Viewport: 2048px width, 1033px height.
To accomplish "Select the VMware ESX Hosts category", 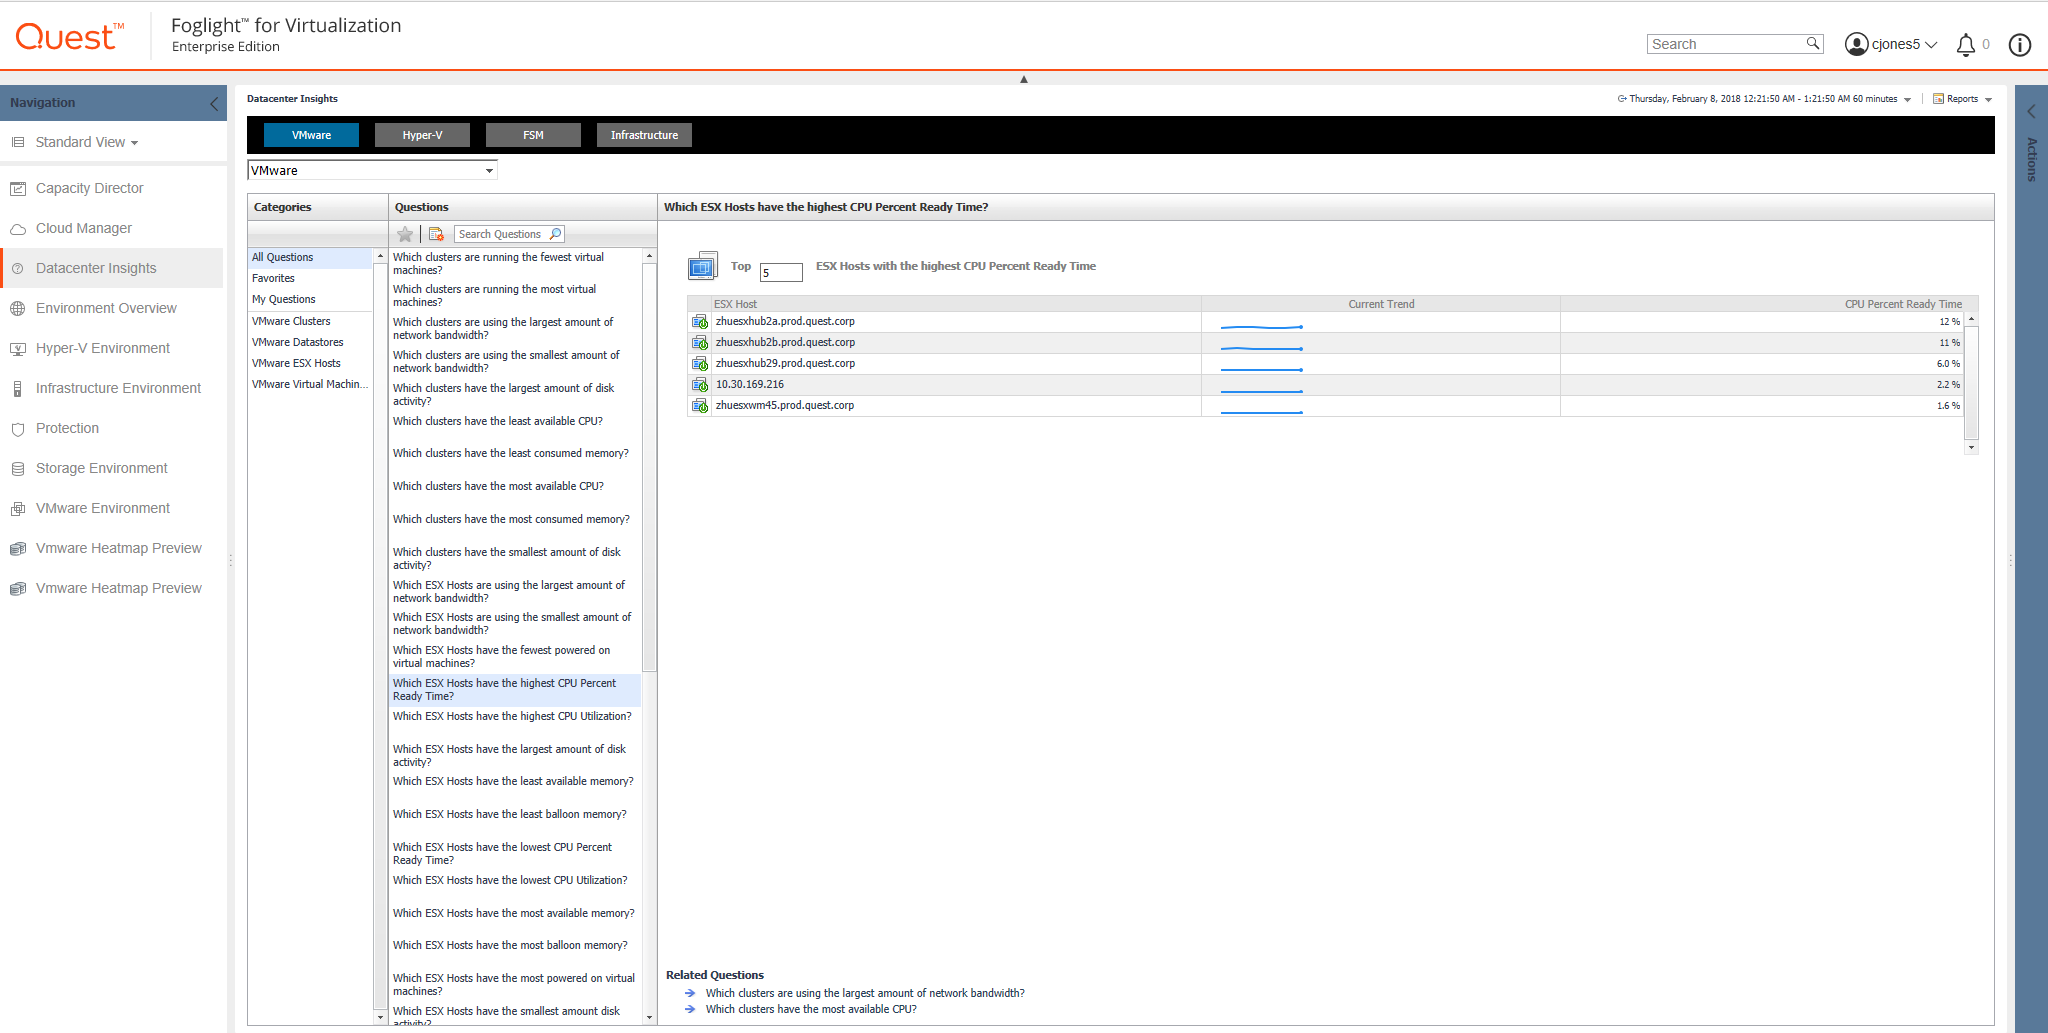I will point(296,363).
